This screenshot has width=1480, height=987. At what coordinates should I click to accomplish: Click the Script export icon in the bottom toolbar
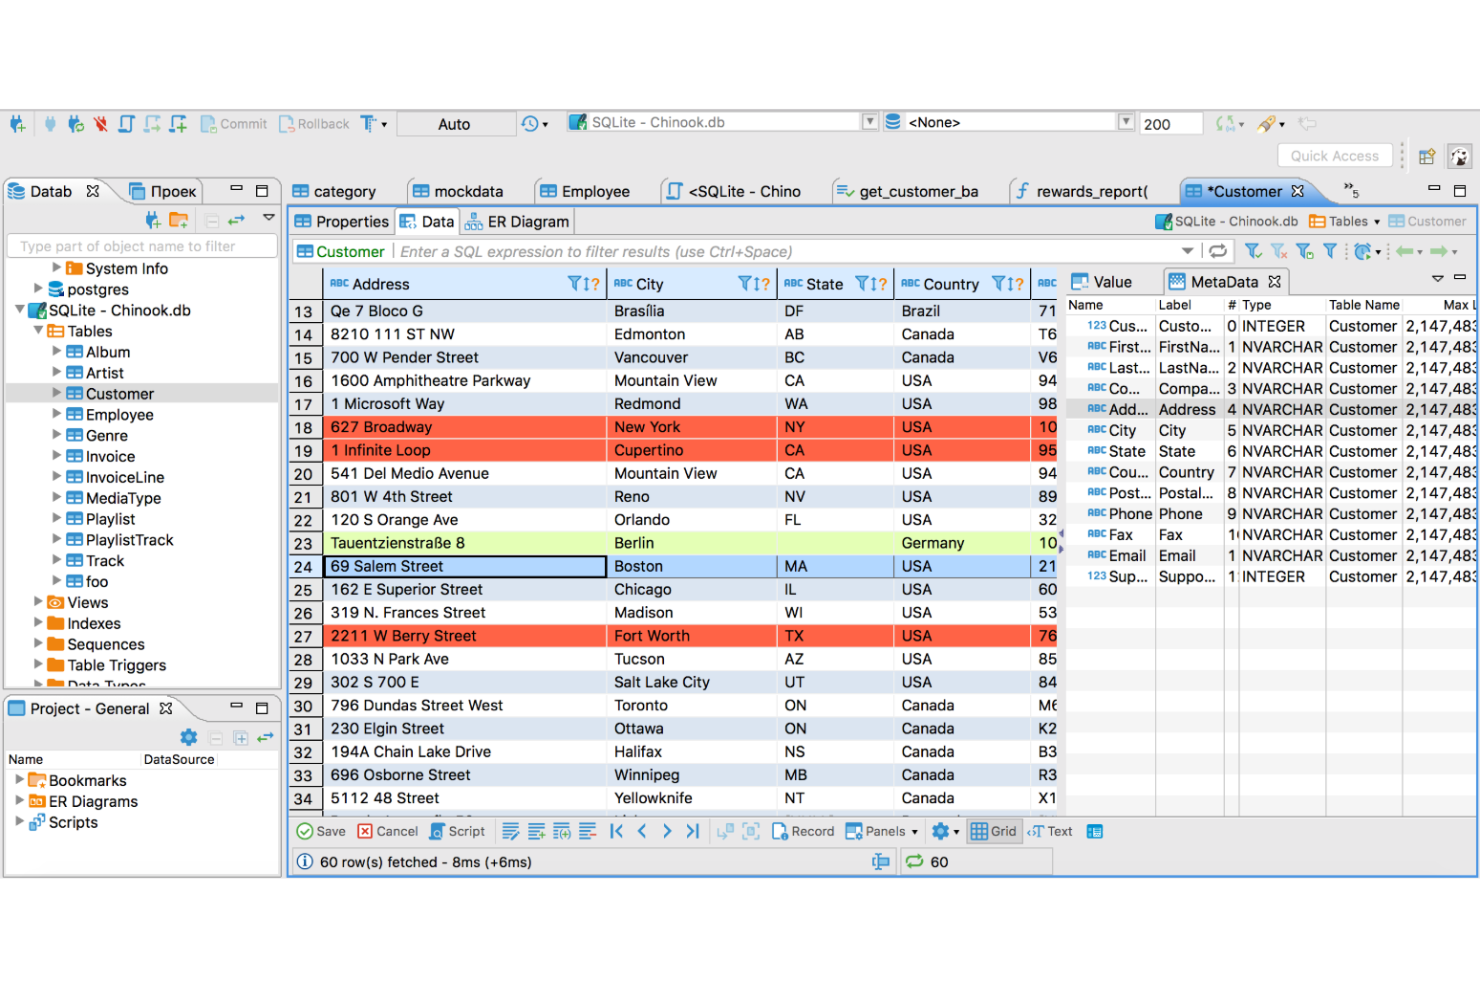click(x=458, y=831)
